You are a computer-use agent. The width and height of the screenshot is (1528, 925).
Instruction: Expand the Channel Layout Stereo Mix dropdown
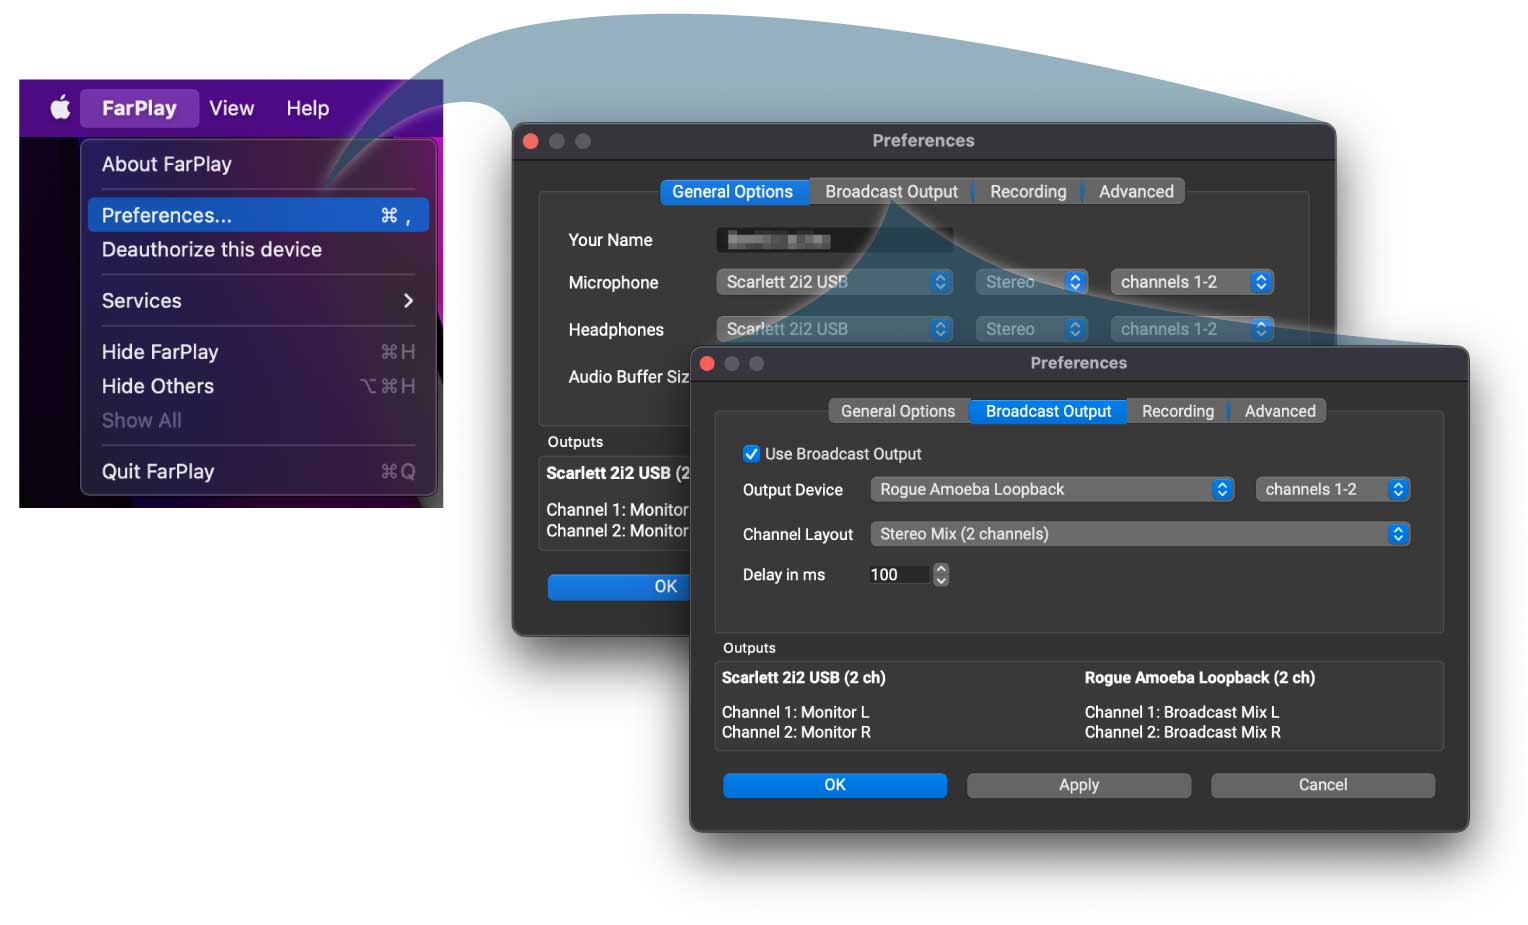(x=1139, y=535)
